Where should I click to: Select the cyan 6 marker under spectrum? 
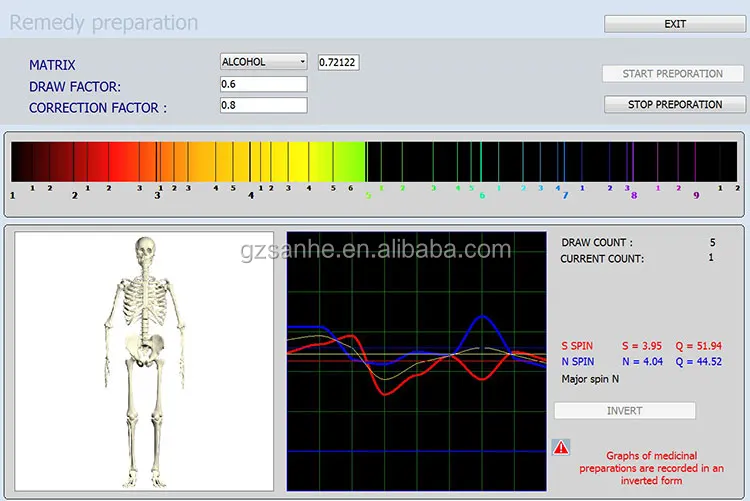pos(481,196)
